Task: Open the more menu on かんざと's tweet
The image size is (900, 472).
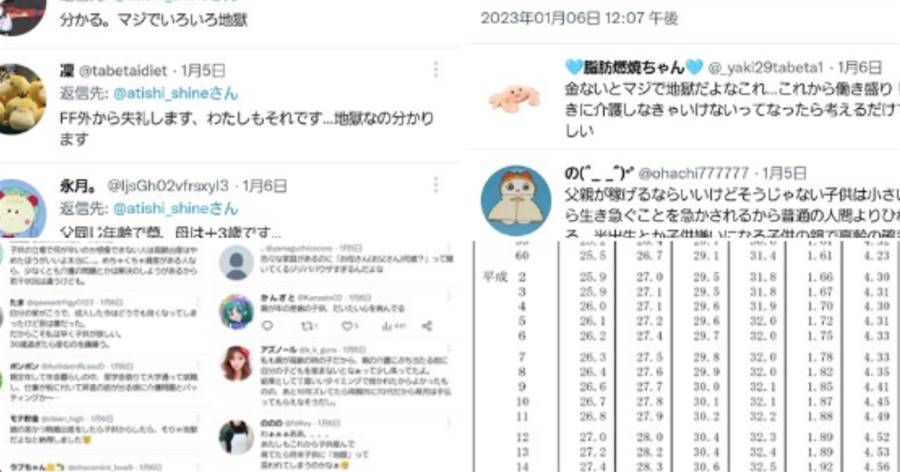Action: pos(448,297)
